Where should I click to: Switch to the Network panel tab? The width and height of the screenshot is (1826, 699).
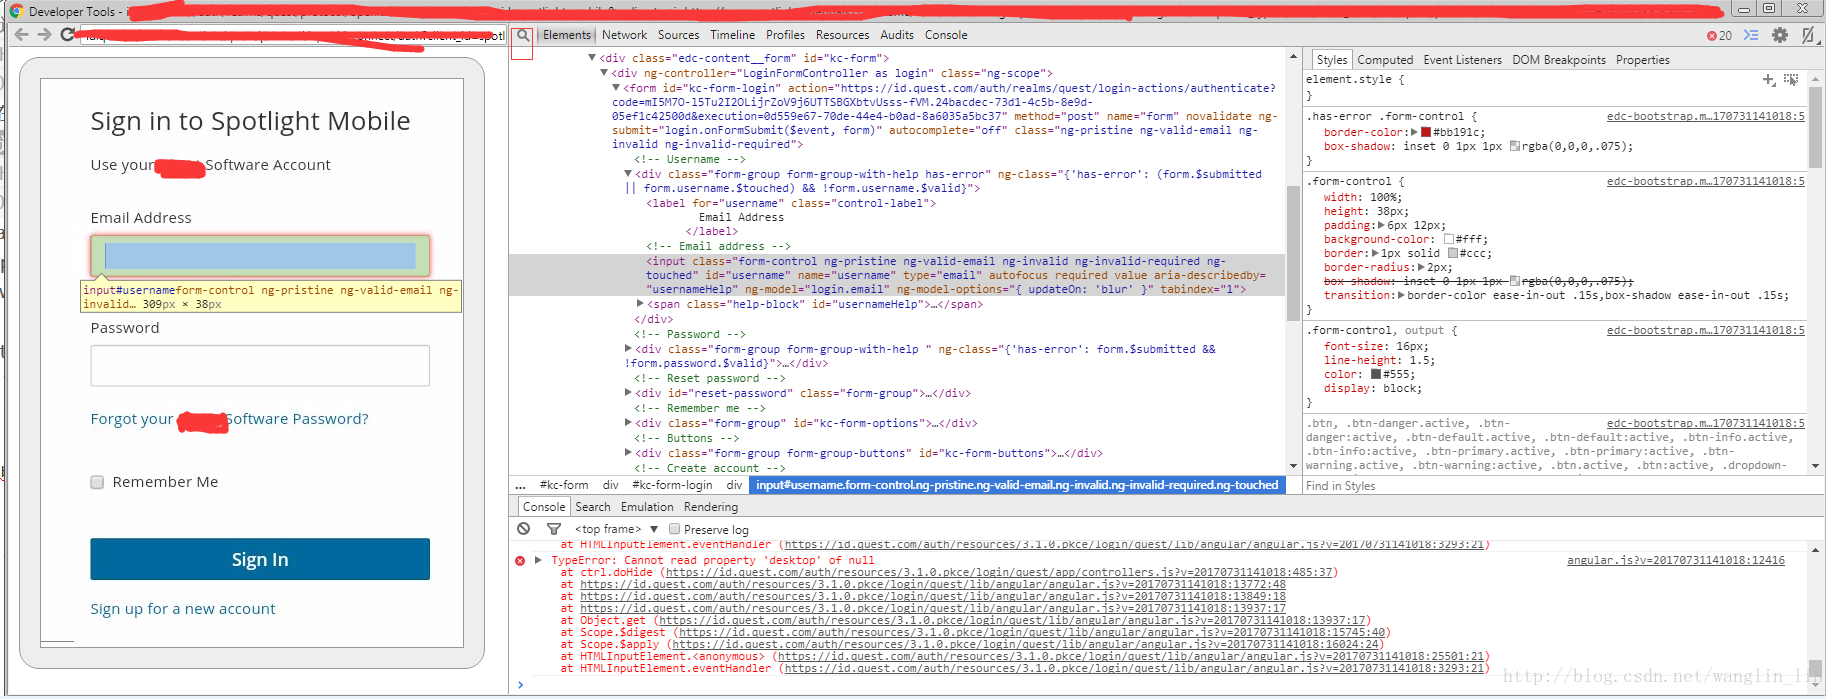625,35
